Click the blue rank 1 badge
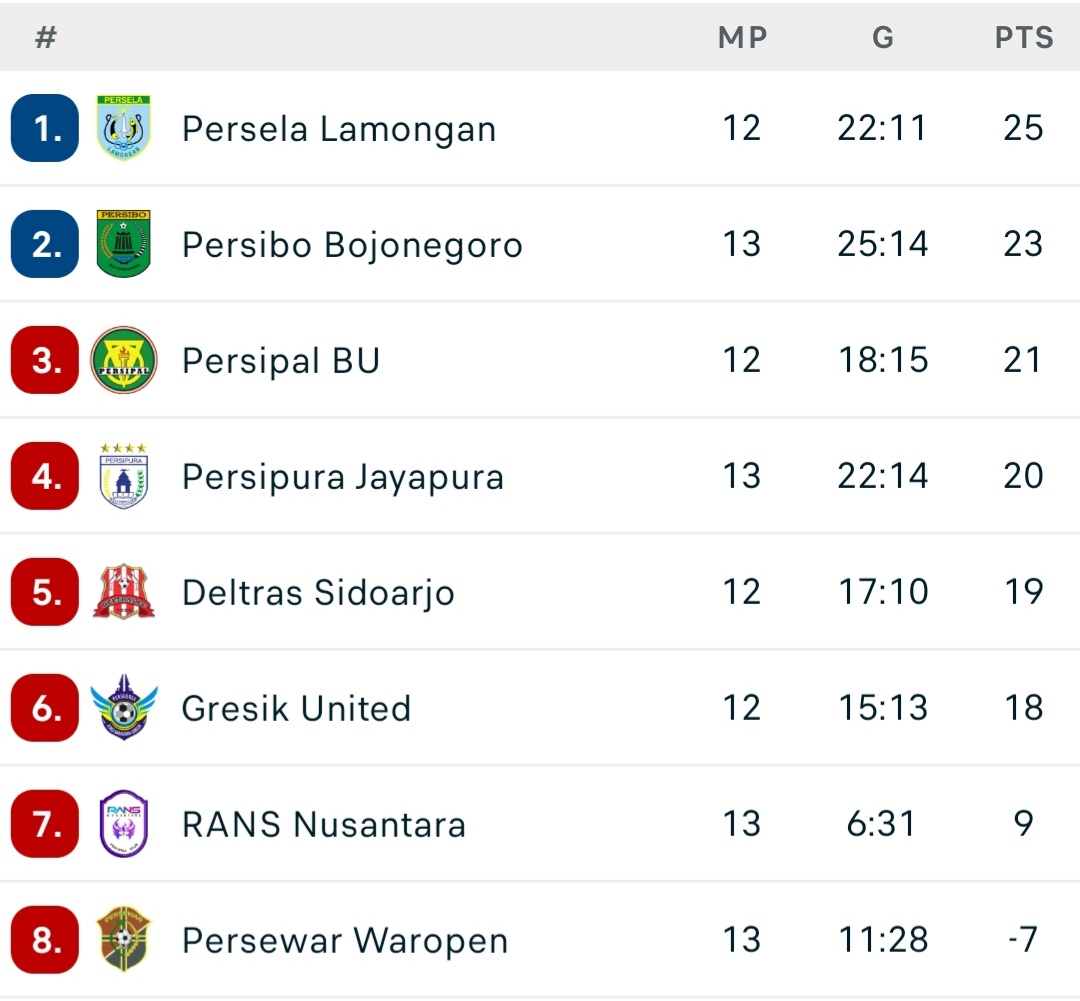The image size is (1080, 1001). (x=45, y=128)
